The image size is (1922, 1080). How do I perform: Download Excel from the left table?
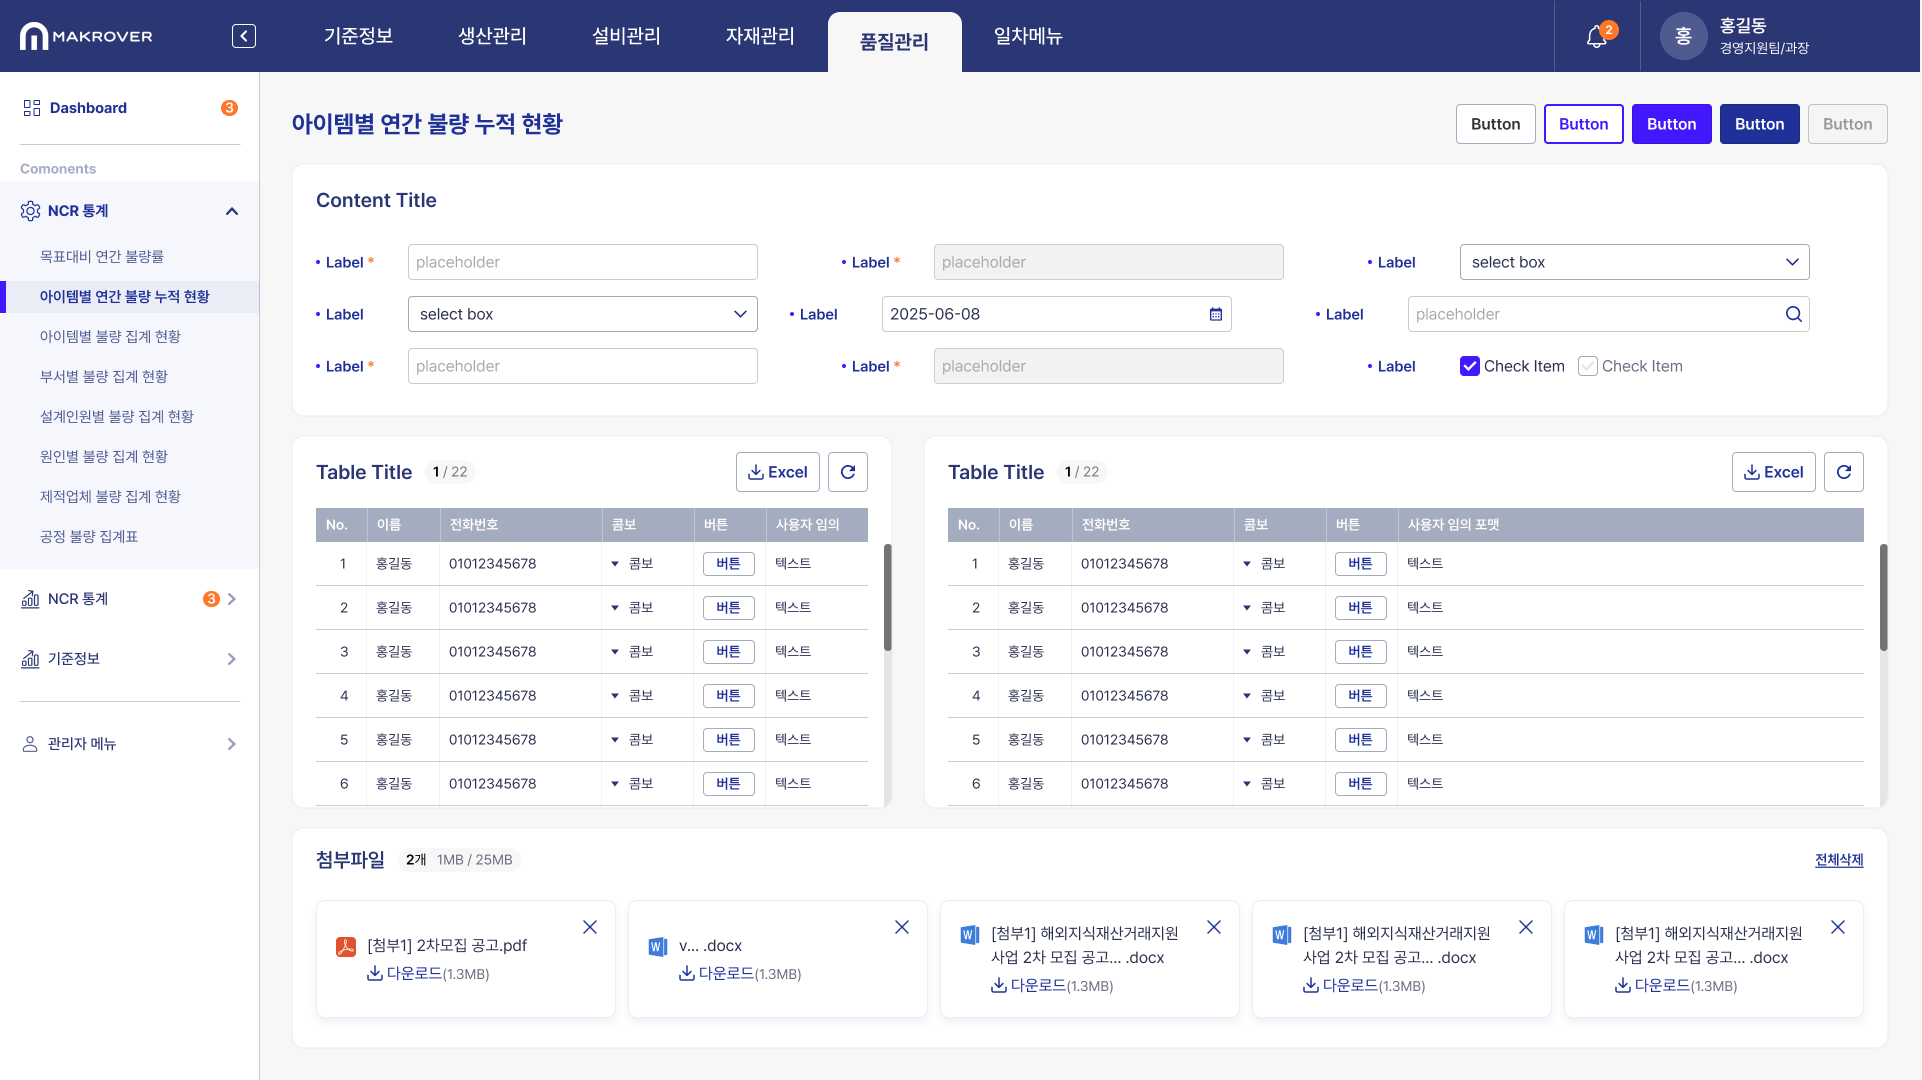tap(777, 472)
